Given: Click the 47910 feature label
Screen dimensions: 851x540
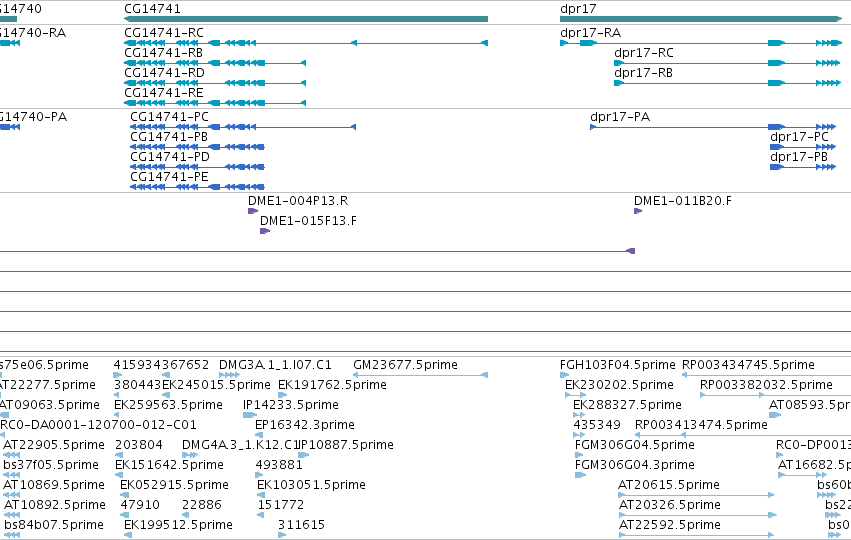Looking at the screenshot, I should coord(140,505).
